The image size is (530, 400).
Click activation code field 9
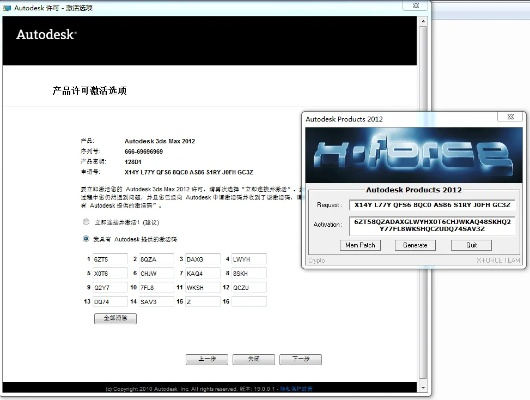pos(110,287)
